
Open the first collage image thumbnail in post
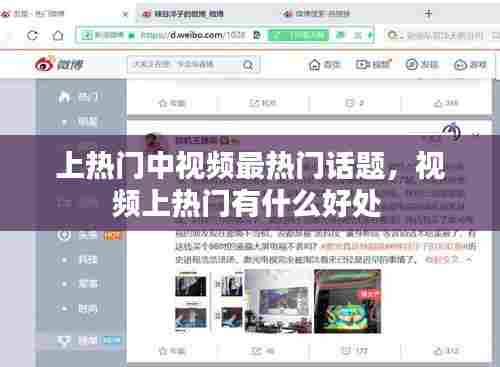click(x=209, y=302)
